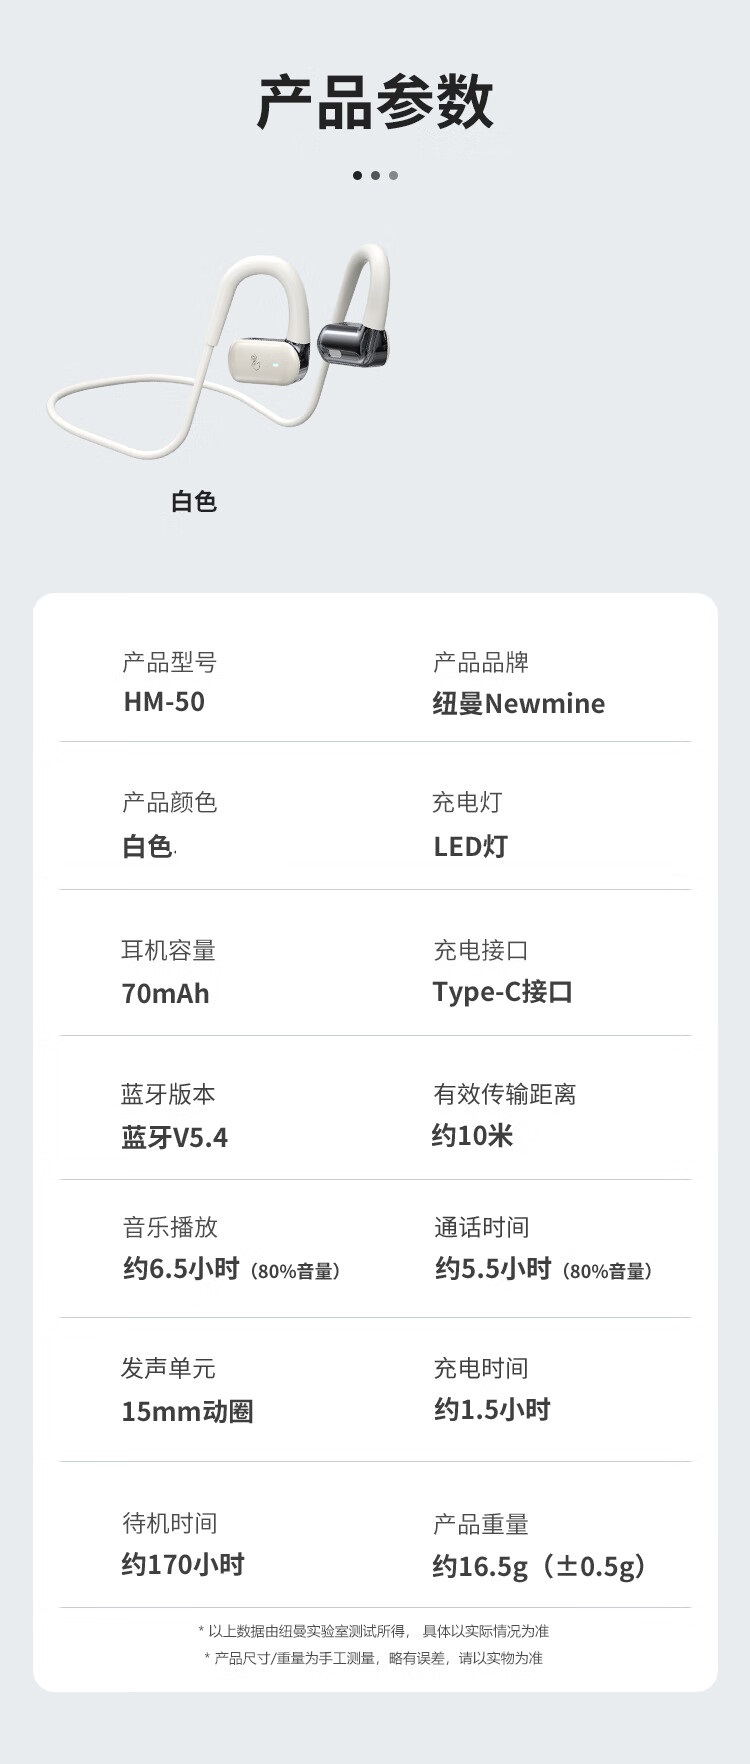Click the 15mm动圈 driver unit value

187,1412
